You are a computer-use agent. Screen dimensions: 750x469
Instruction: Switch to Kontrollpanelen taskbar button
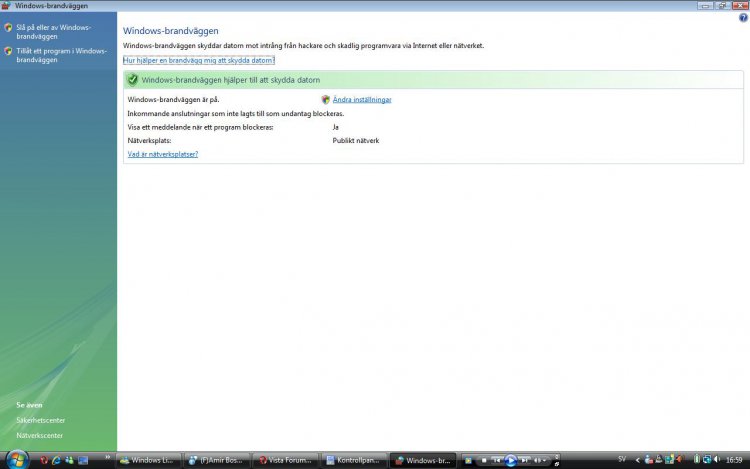354,460
